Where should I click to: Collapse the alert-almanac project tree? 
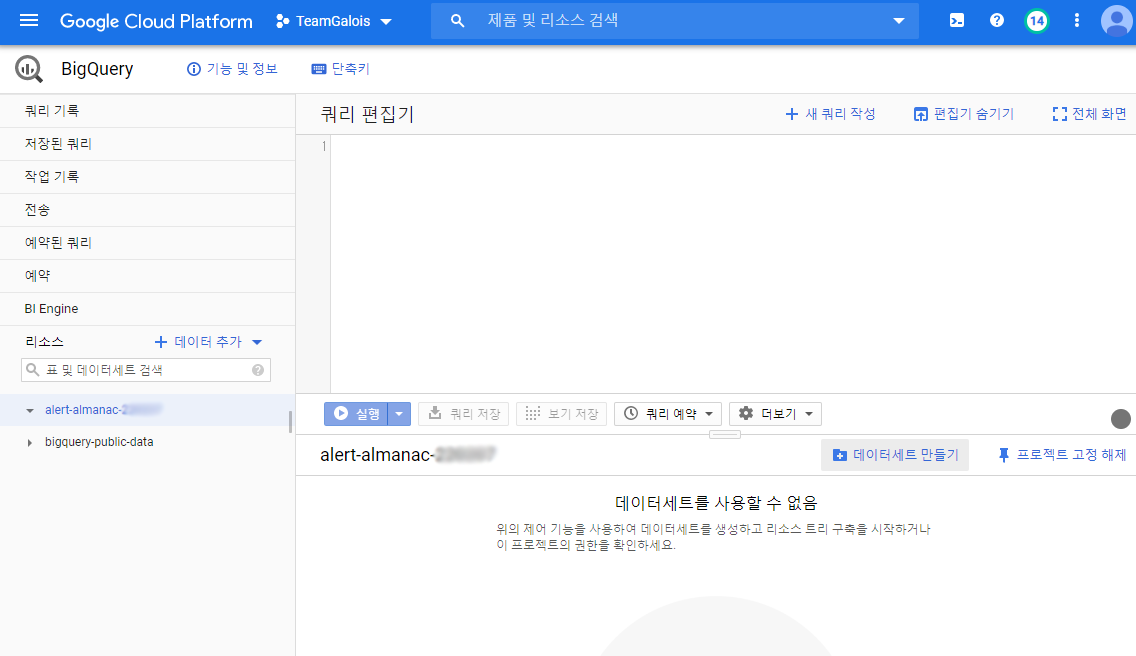click(30, 410)
